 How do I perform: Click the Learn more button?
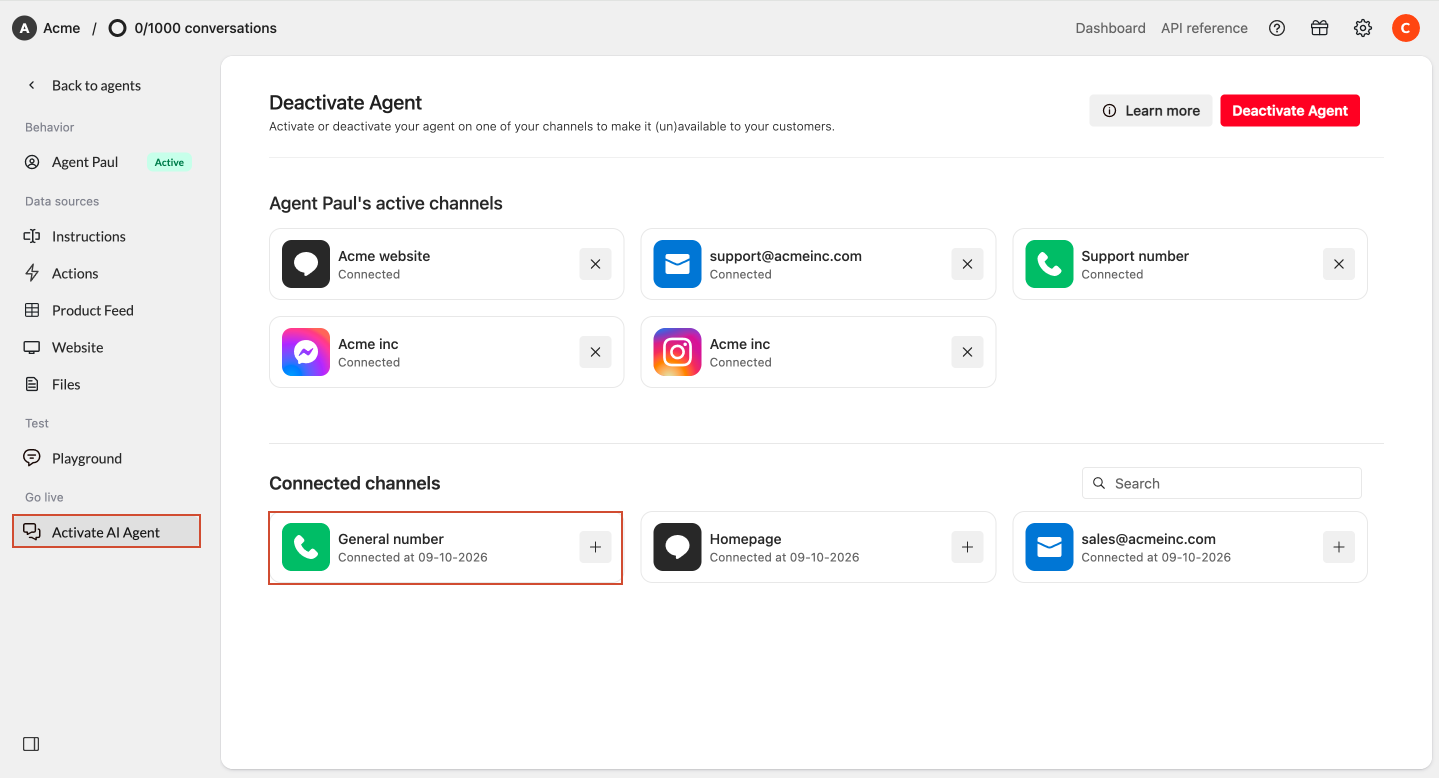coord(1151,111)
